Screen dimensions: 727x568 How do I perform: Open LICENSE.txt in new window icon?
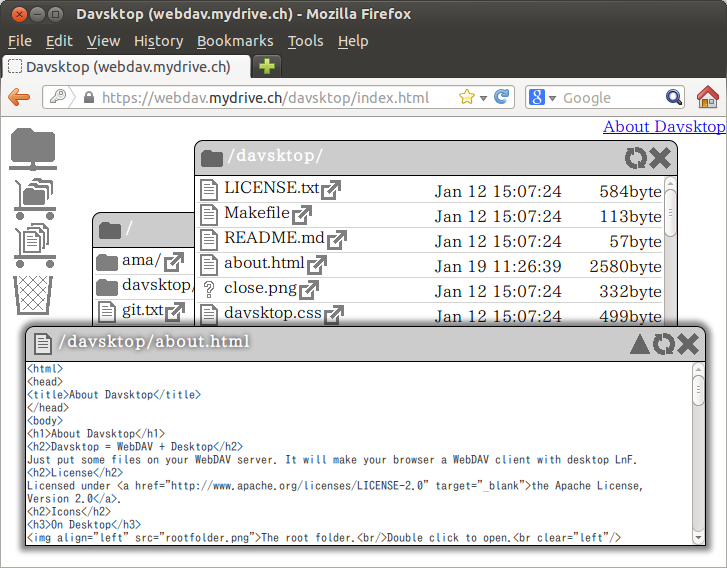coord(331,188)
